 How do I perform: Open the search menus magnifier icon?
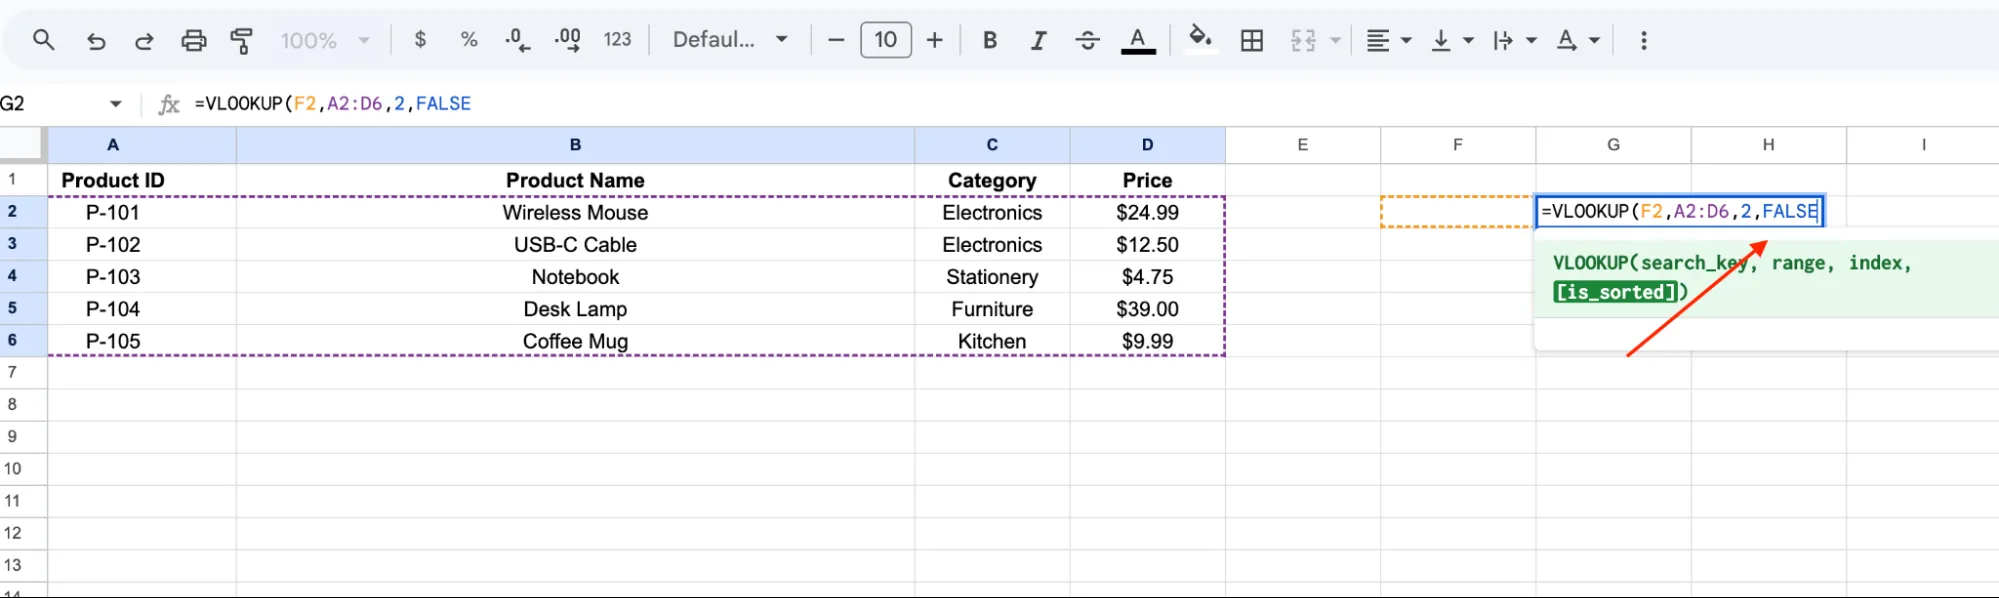(43, 40)
